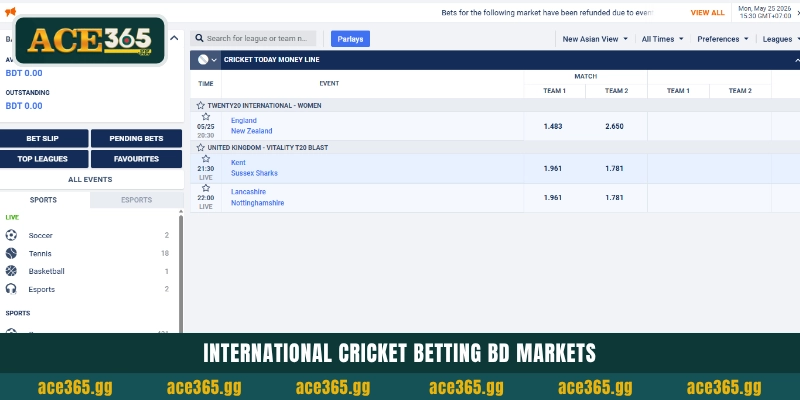Click the All Events link

[90, 179]
